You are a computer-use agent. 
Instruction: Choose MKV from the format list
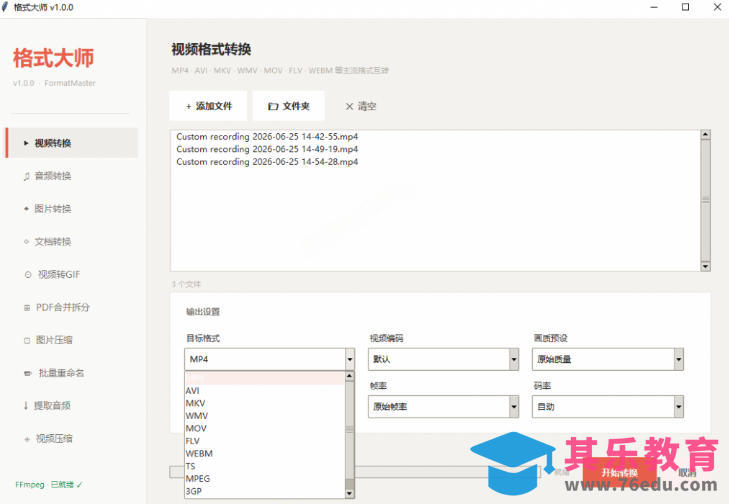(x=265, y=403)
